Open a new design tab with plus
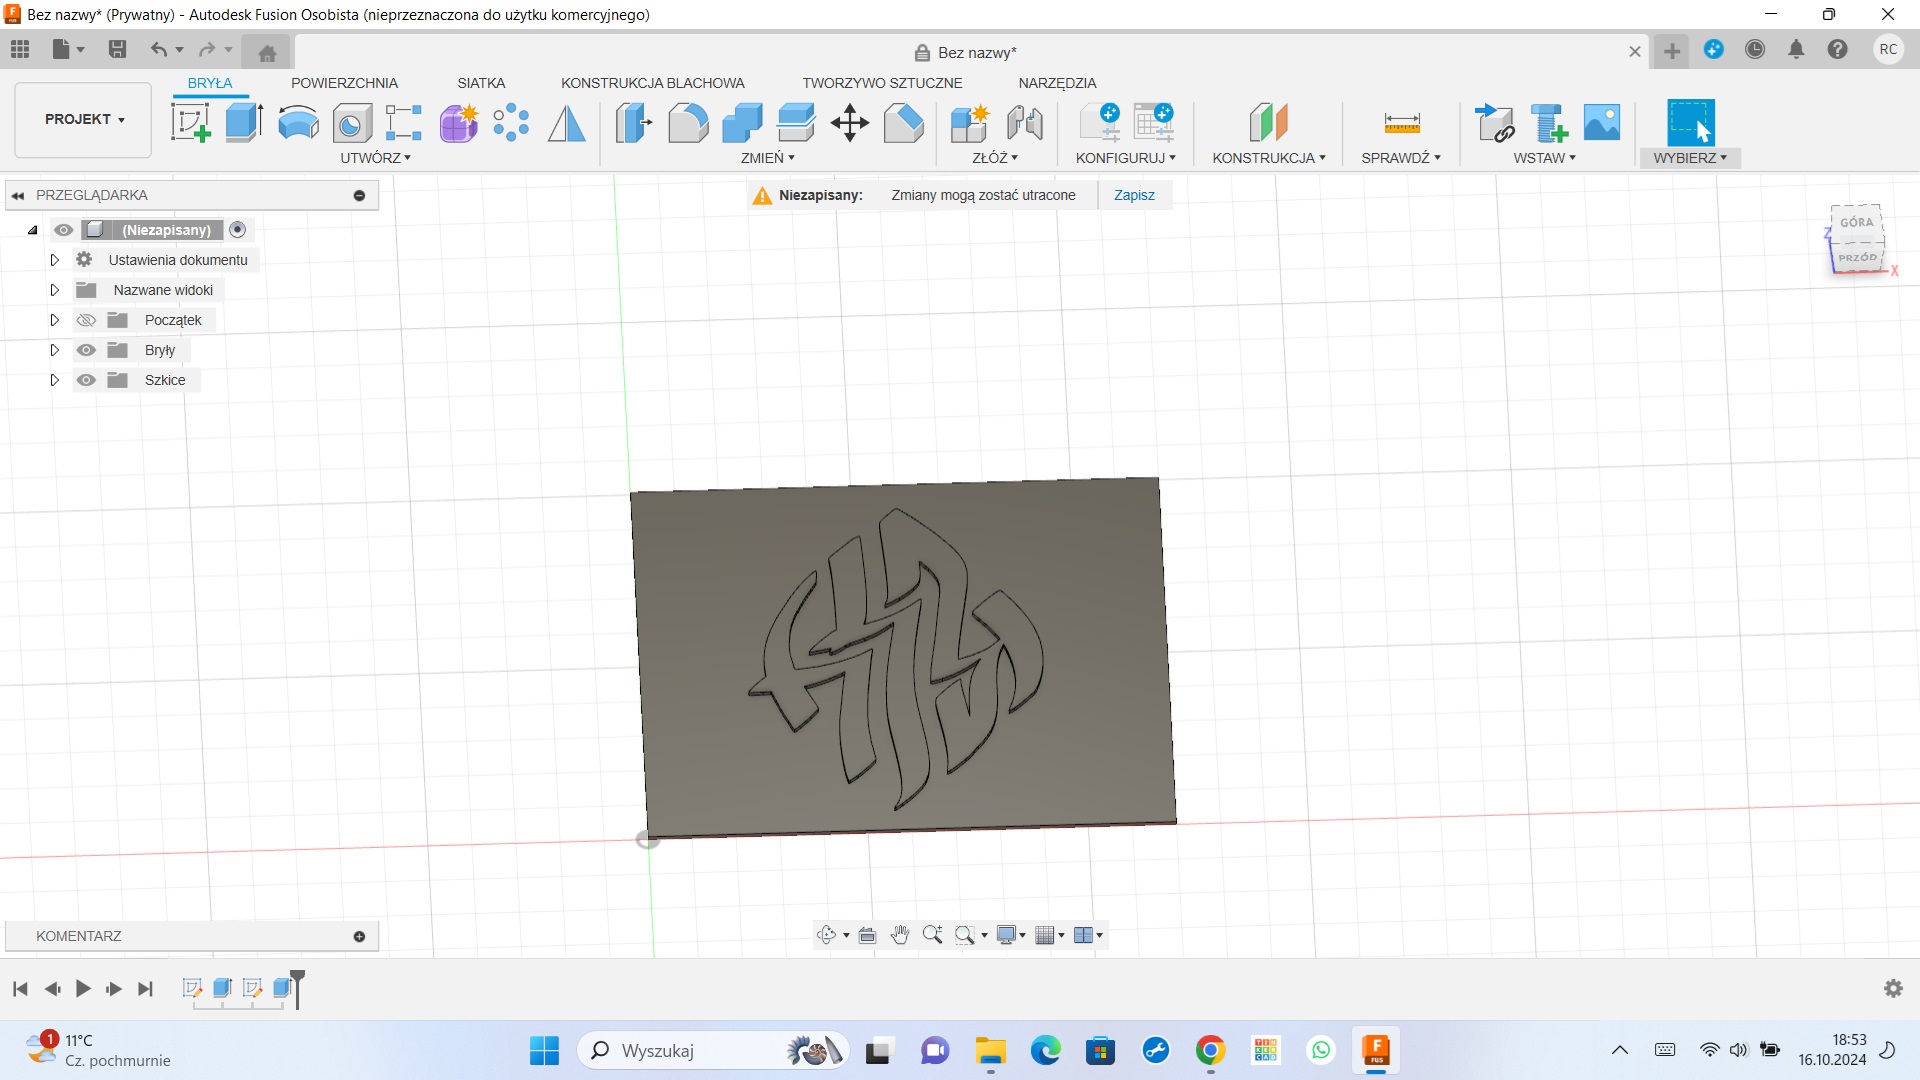 (1672, 51)
